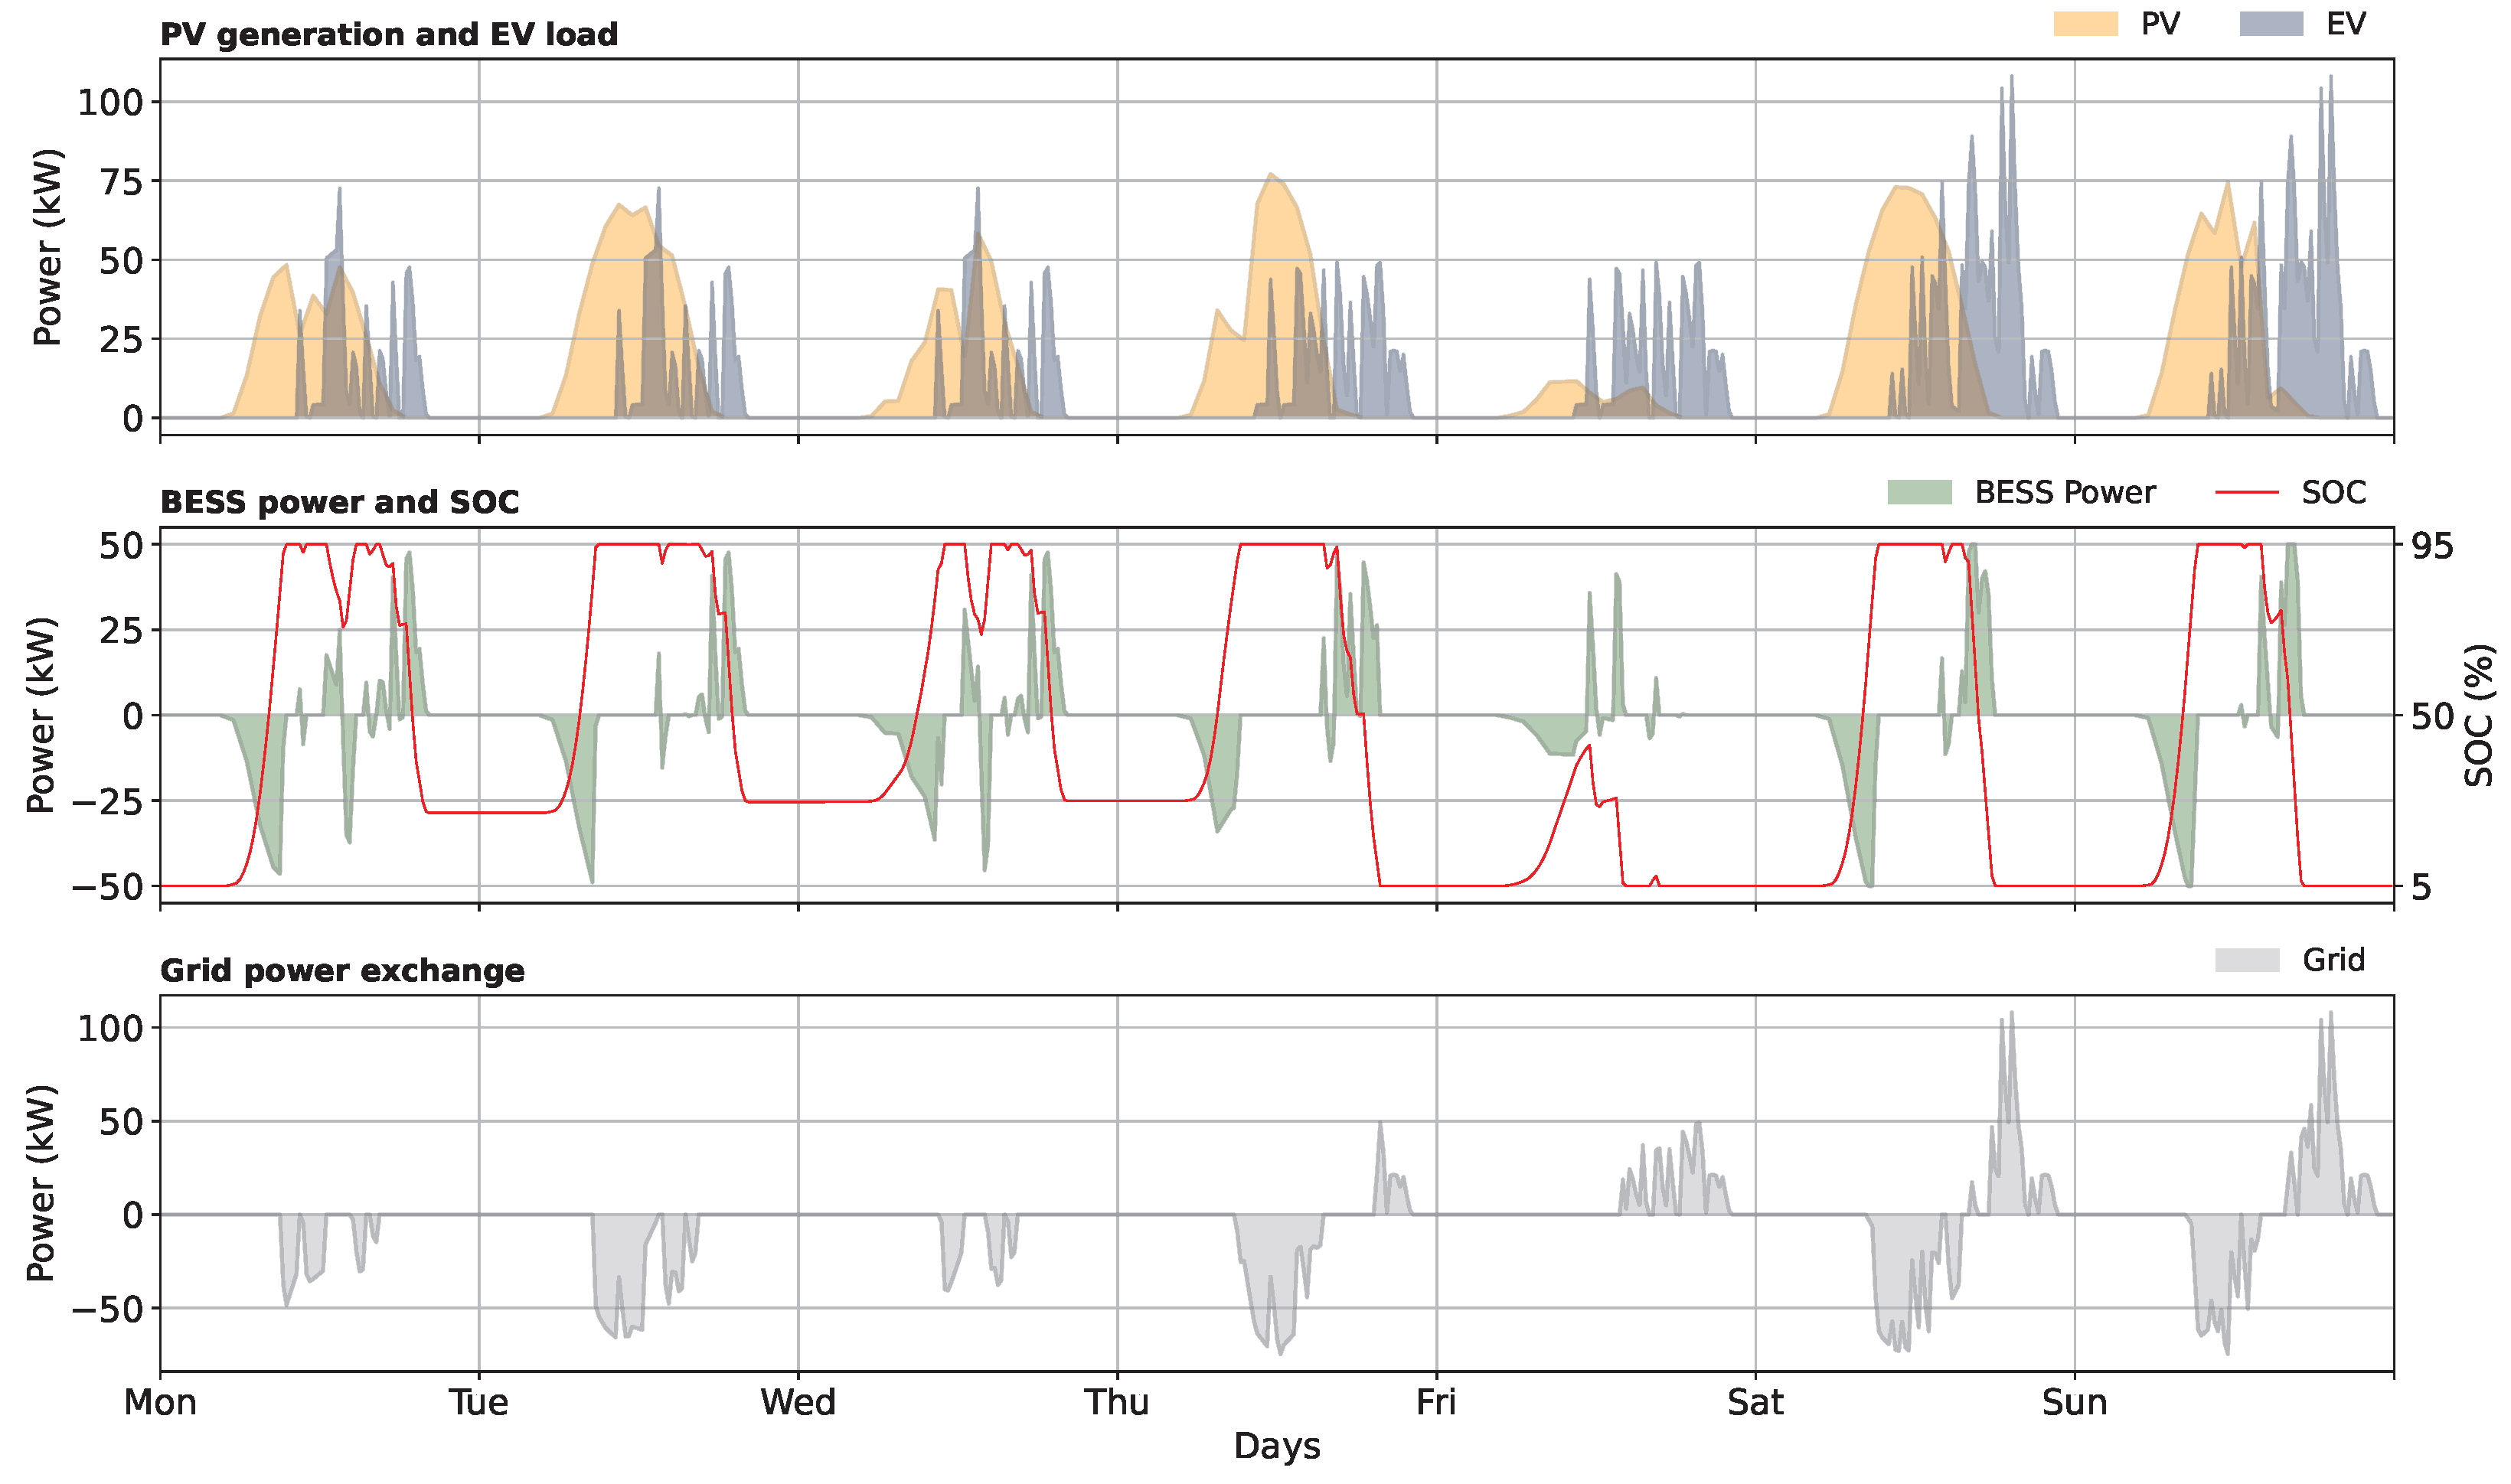Click the Wed tick label
2511x1484 pixels.
coord(797,1403)
